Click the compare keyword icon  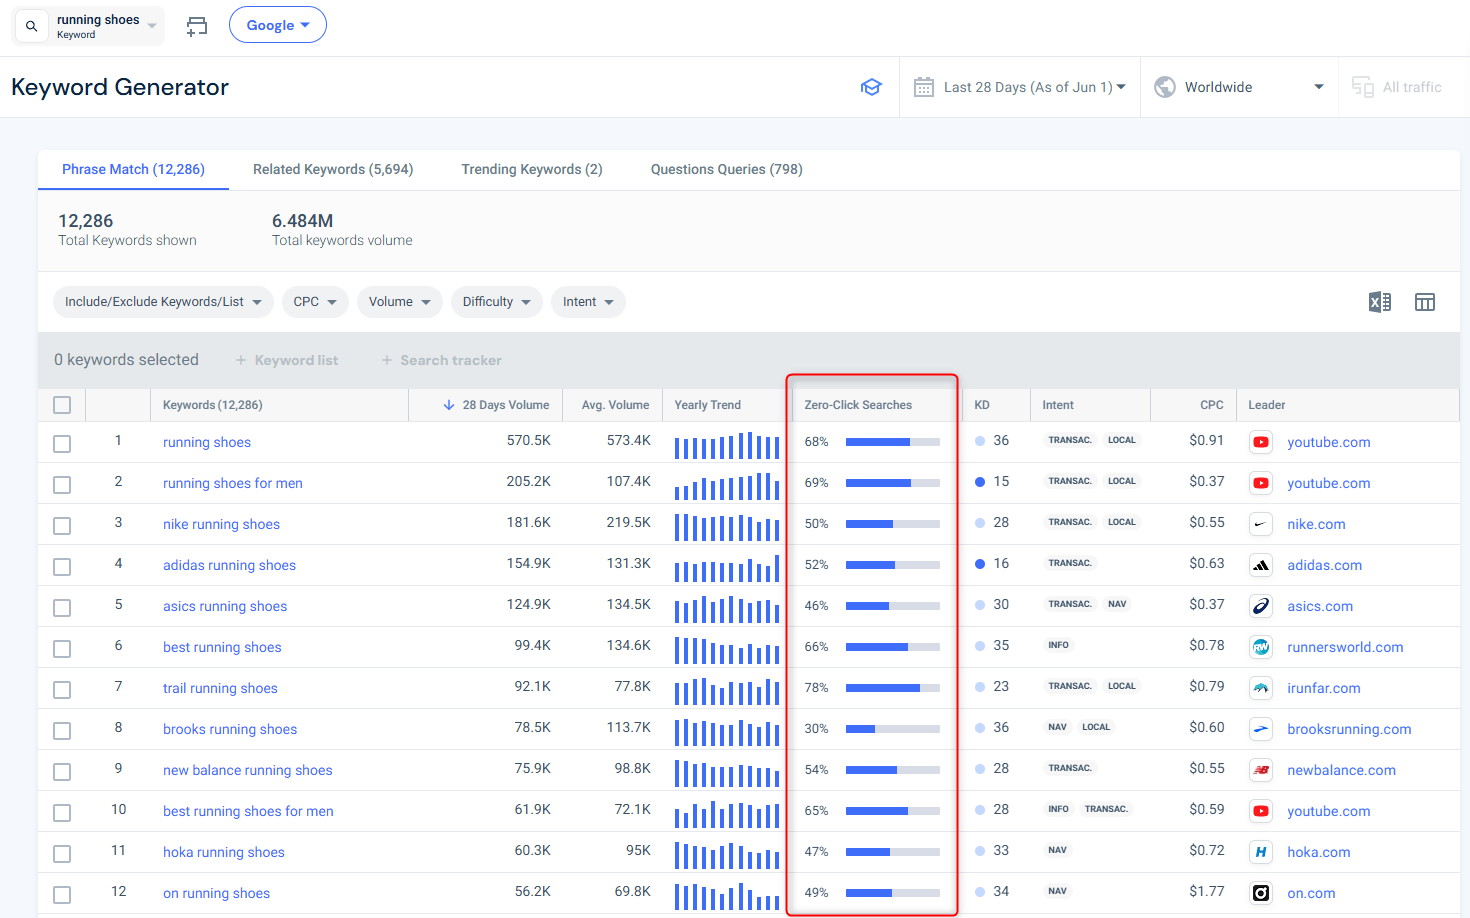pos(197,26)
